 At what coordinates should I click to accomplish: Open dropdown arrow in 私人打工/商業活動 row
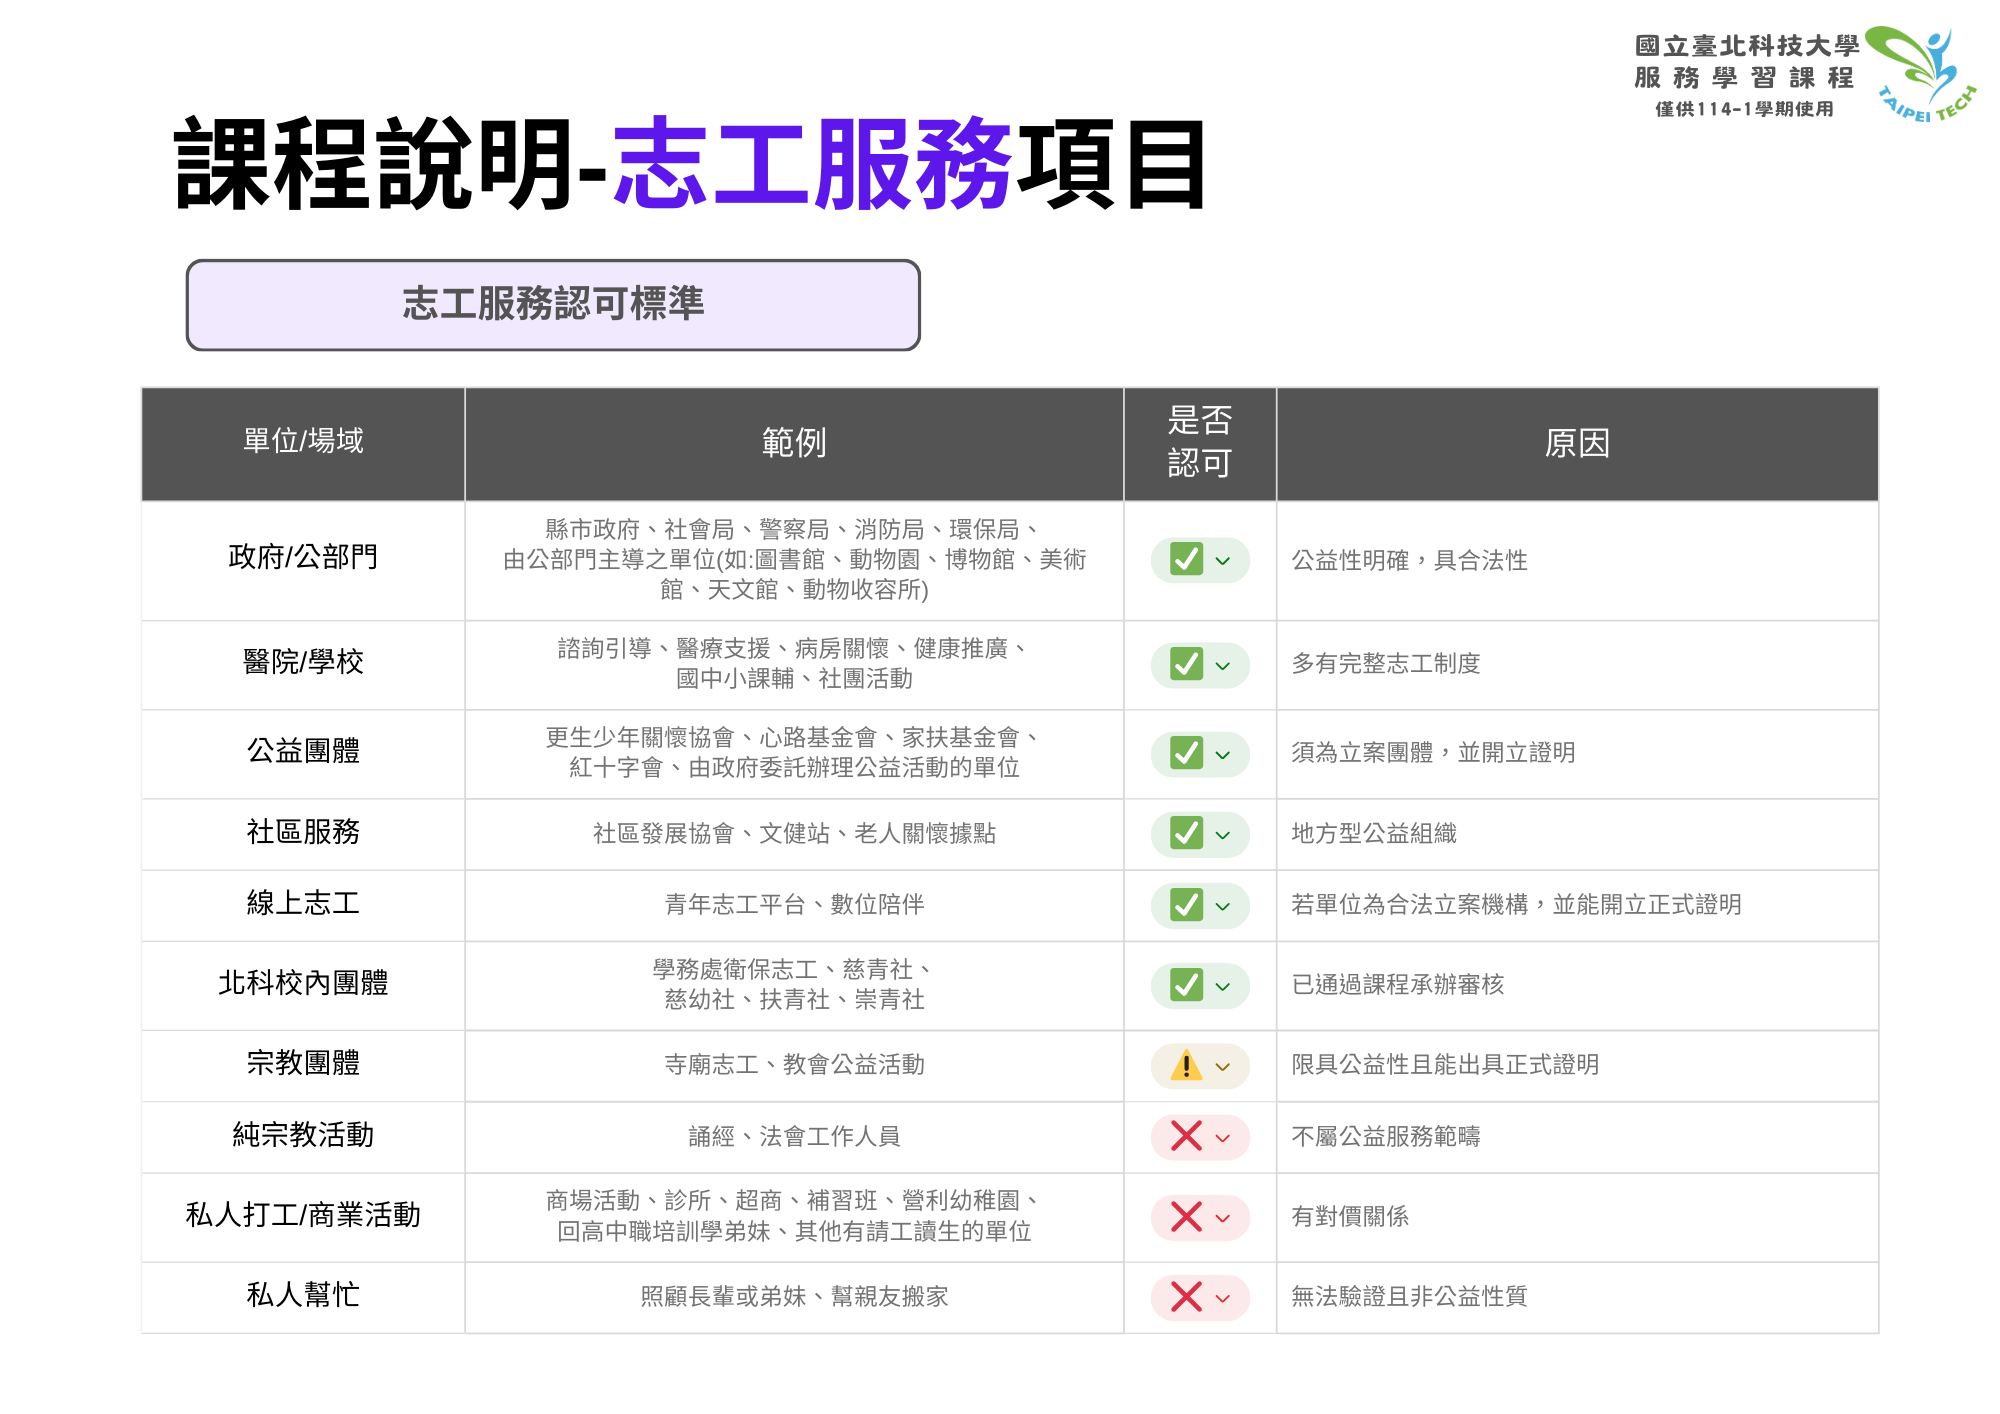click(1223, 1219)
